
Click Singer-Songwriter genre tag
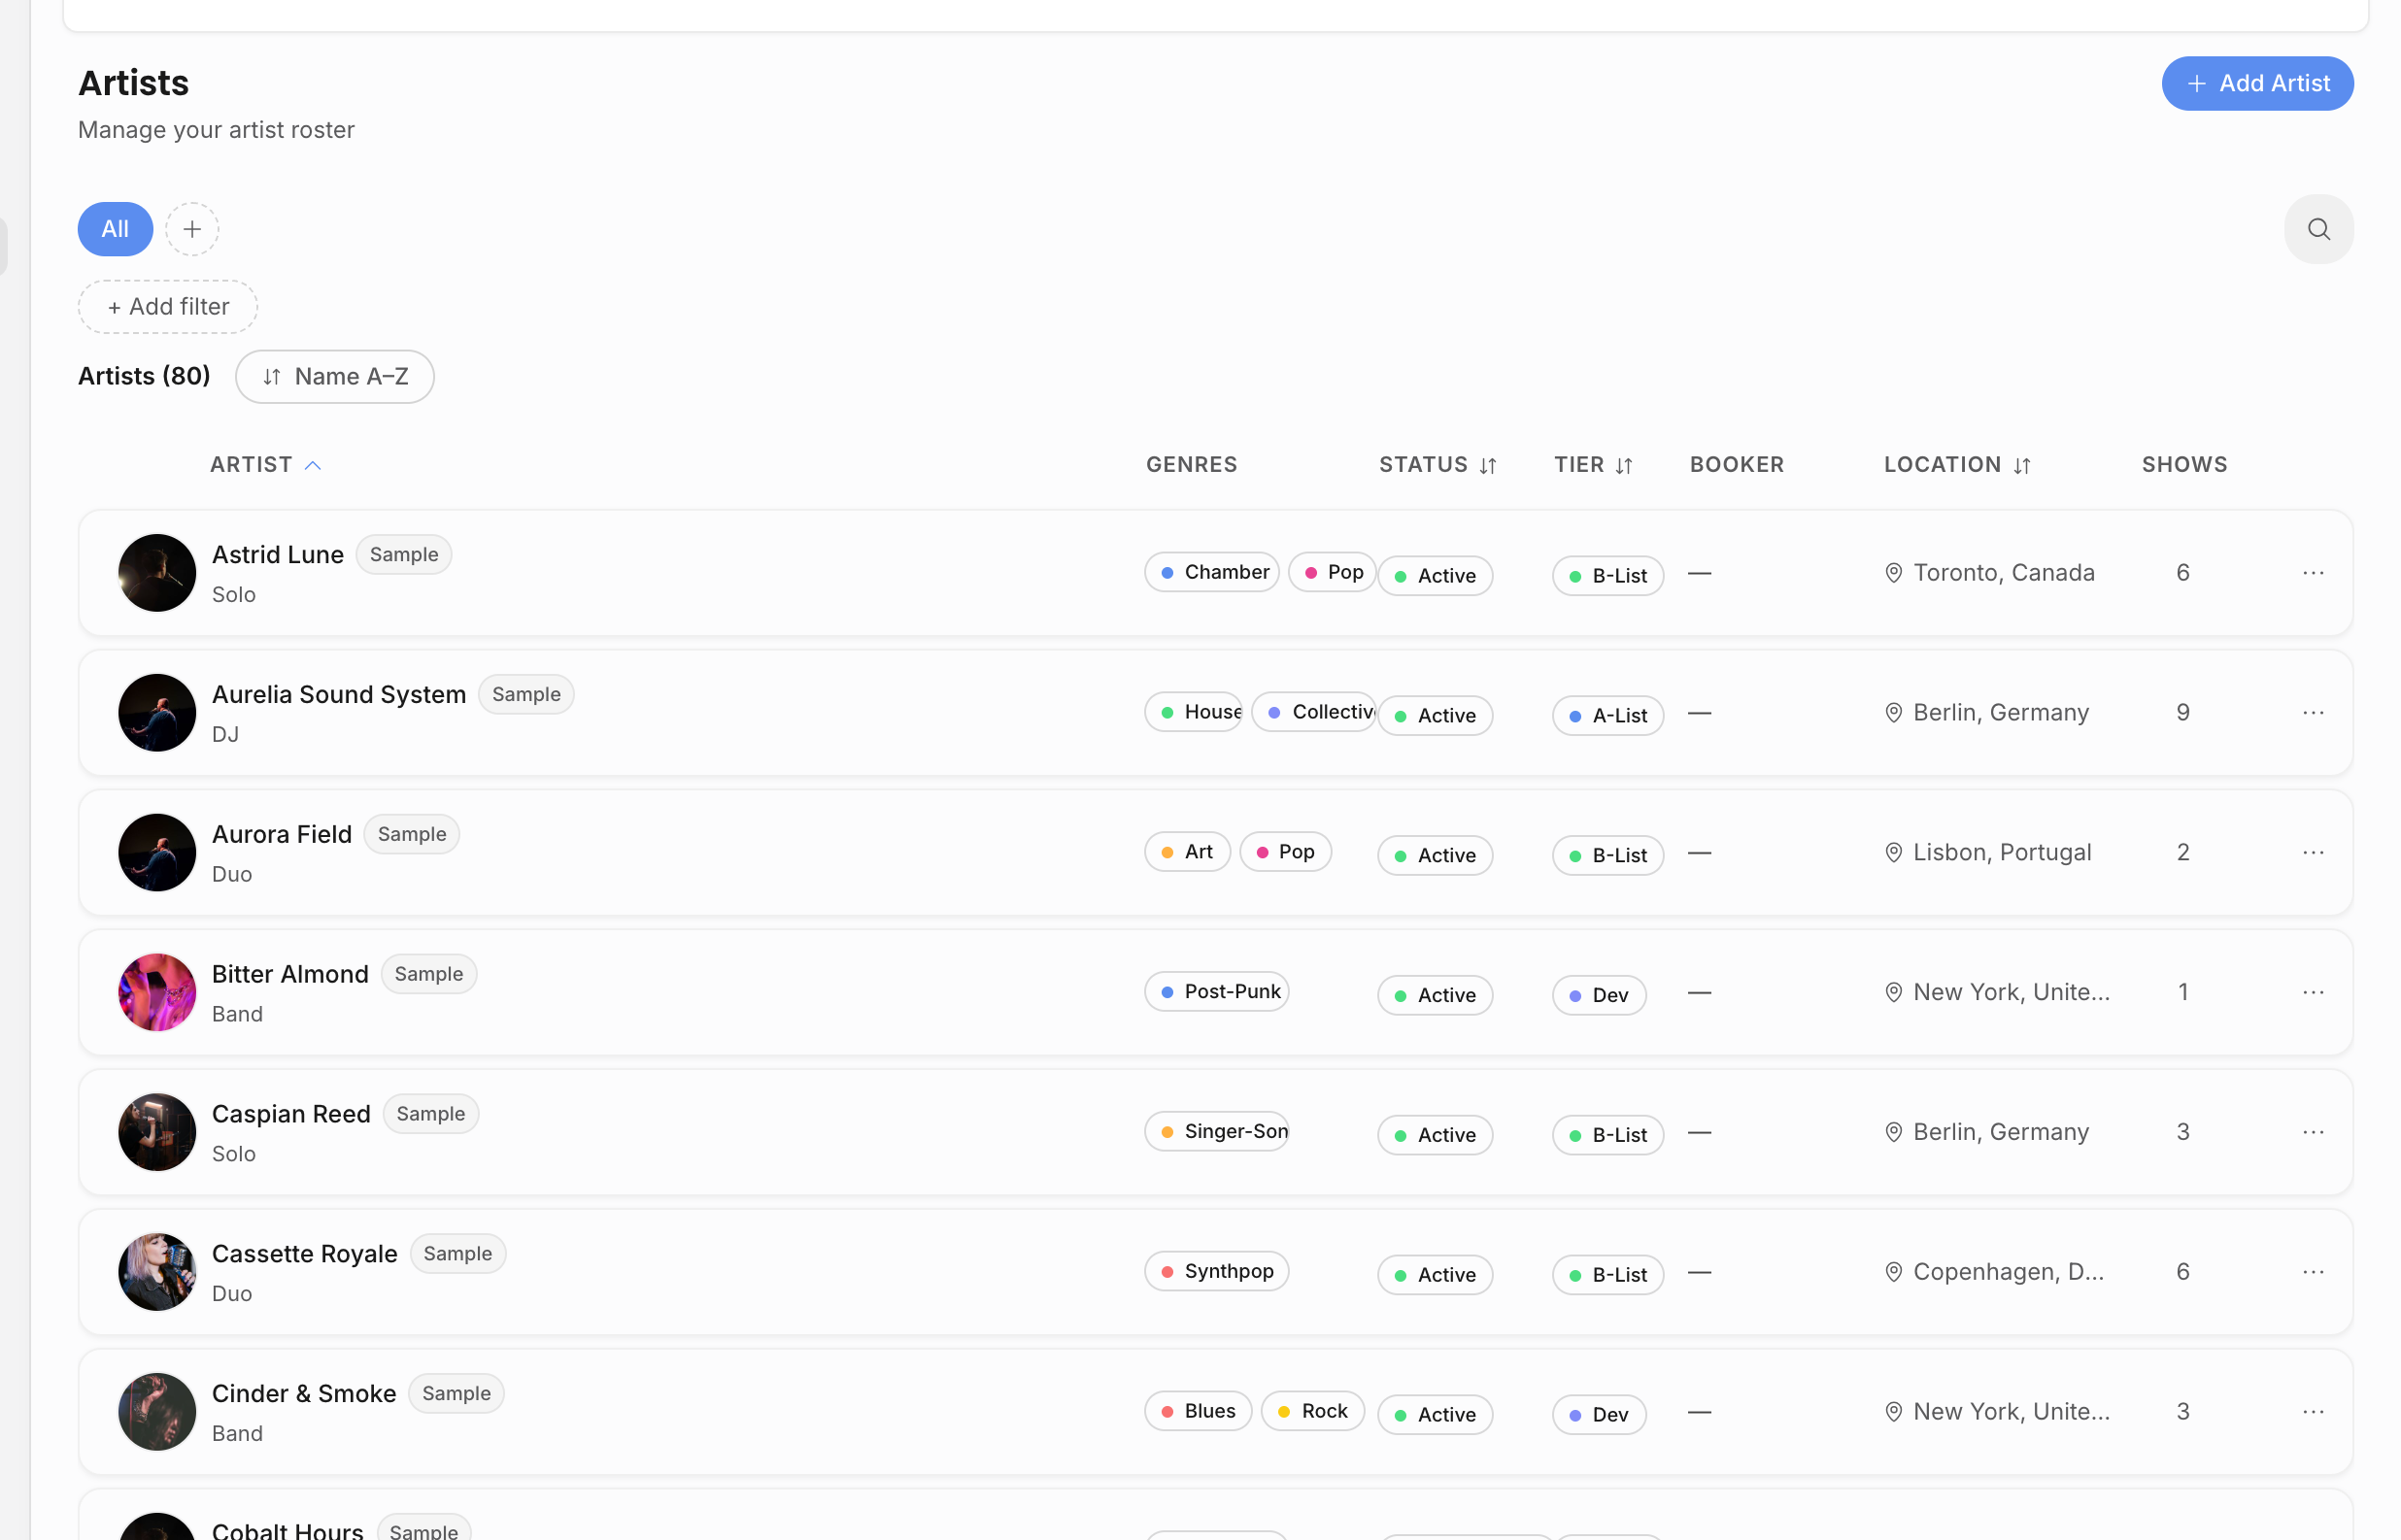point(1217,1133)
